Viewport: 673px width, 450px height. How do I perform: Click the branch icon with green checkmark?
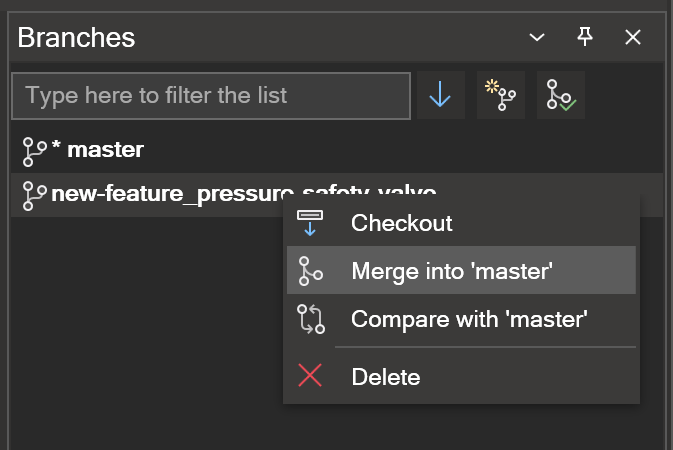point(561,95)
